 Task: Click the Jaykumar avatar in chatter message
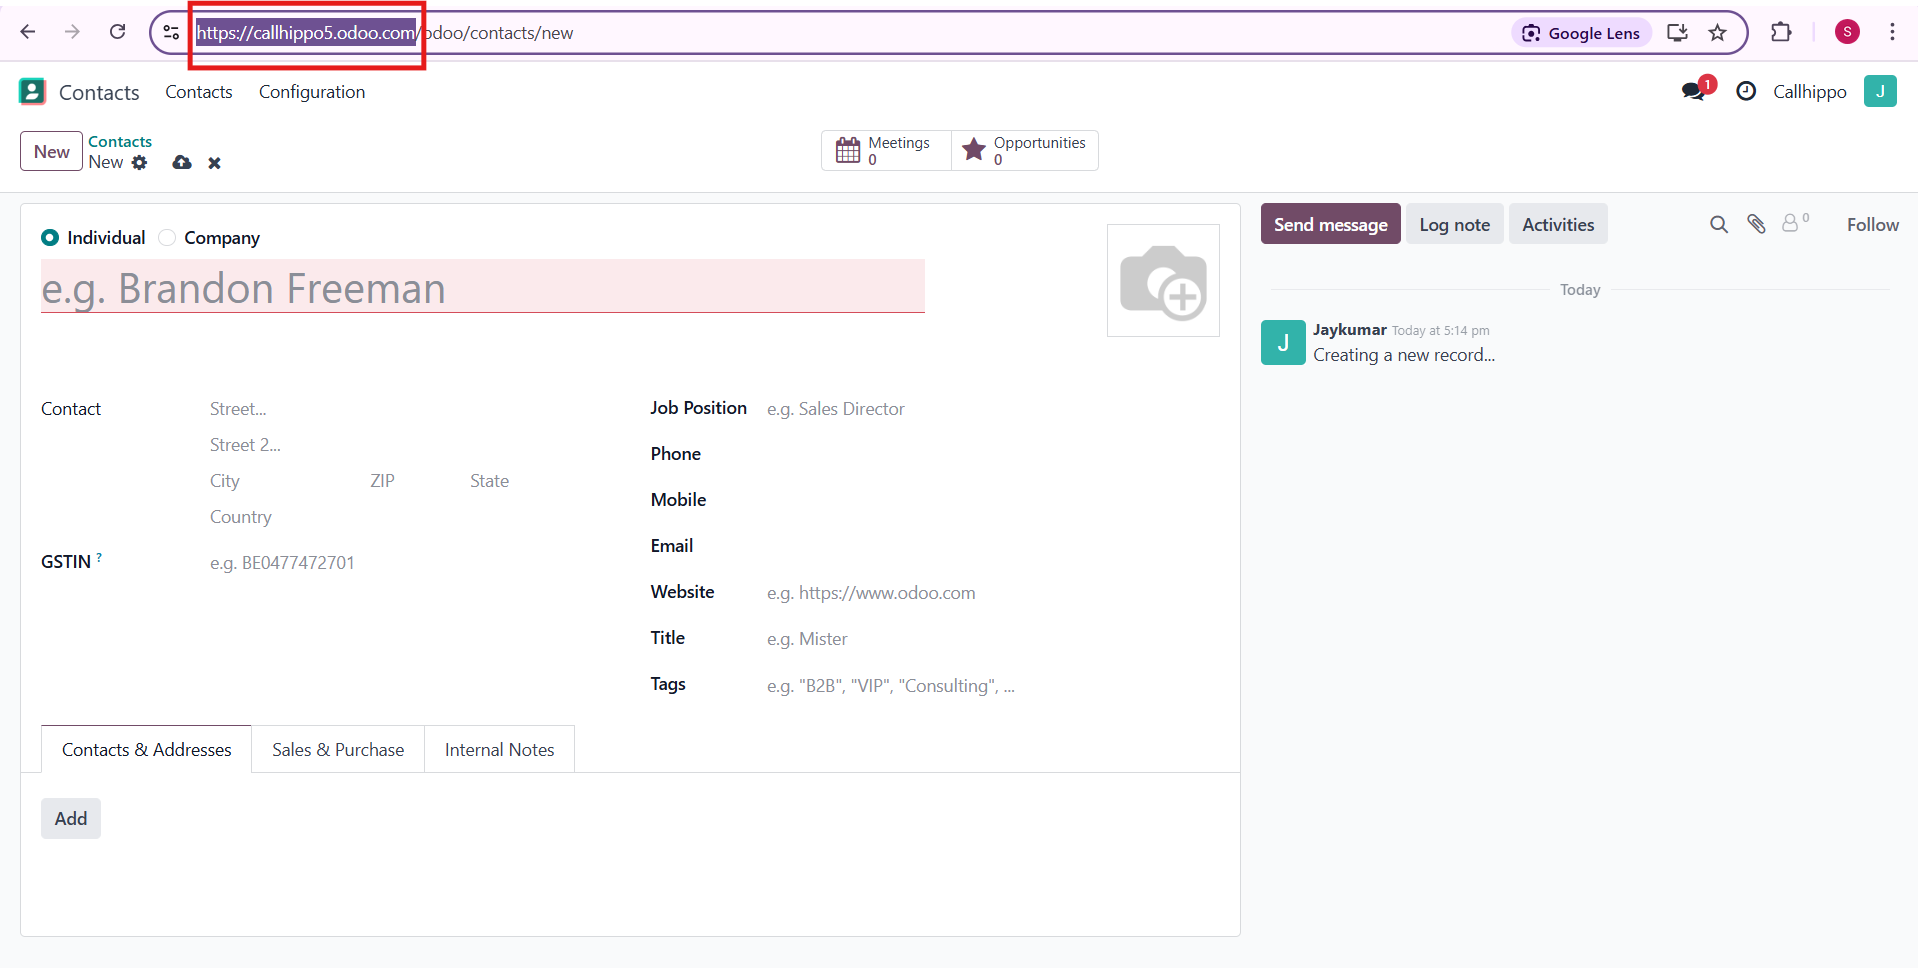point(1283,342)
